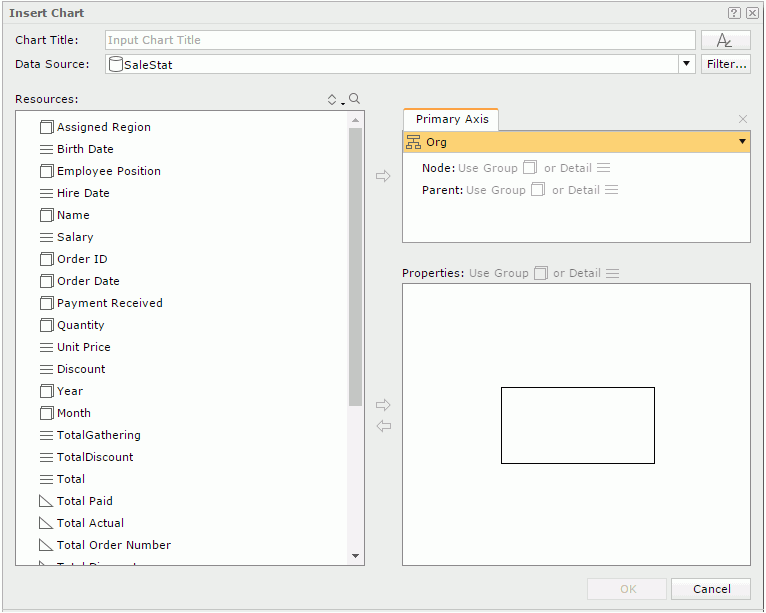Open the Org chart type dropdown
The width and height of the screenshot is (766, 613).
click(741, 142)
